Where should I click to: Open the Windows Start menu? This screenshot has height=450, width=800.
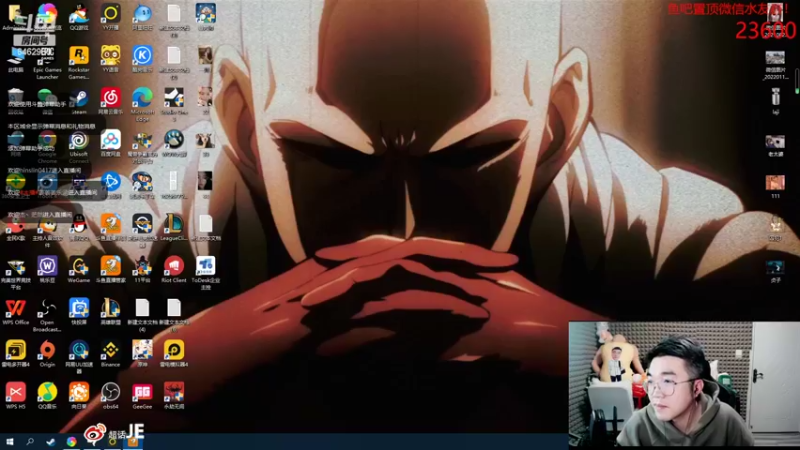(x=10, y=442)
